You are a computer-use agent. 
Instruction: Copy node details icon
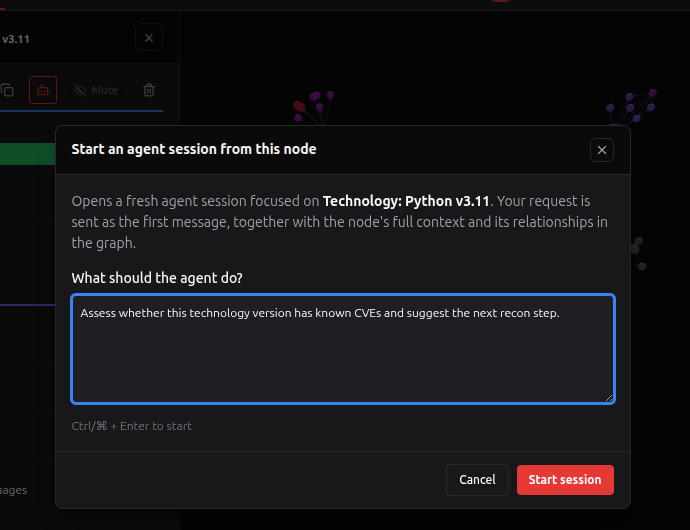7,90
